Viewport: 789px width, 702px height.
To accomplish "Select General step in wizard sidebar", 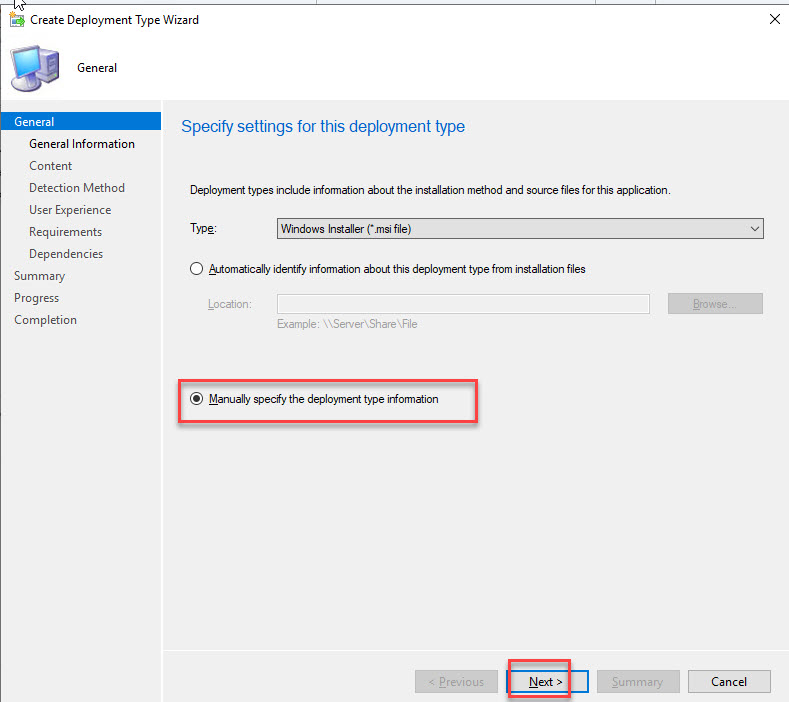I will tap(35, 122).
